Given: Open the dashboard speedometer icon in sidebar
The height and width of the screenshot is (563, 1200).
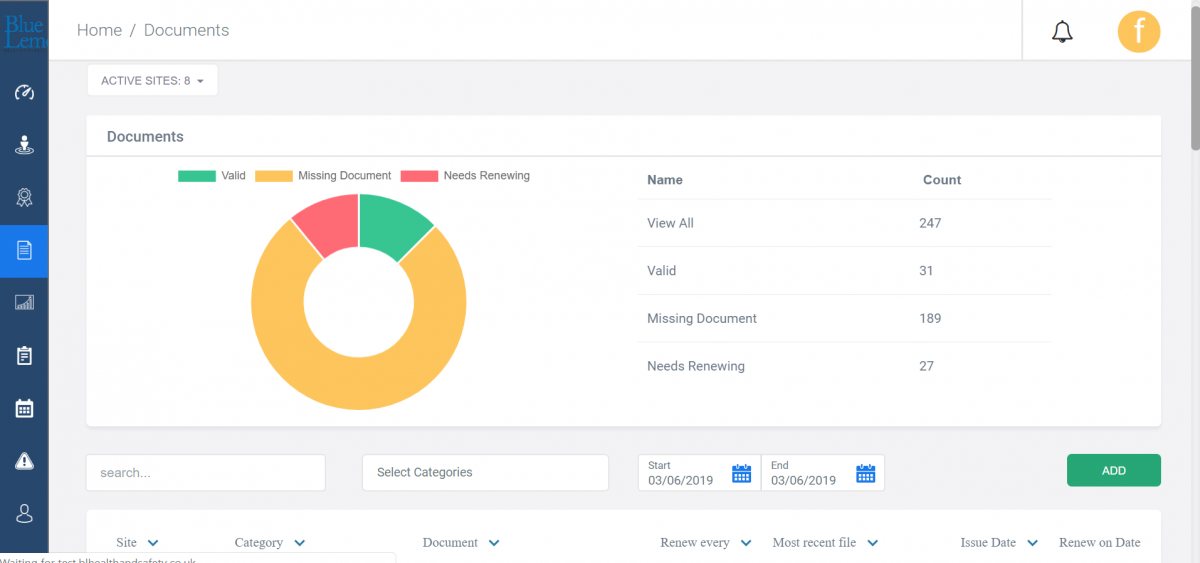Looking at the screenshot, I should tap(24, 93).
